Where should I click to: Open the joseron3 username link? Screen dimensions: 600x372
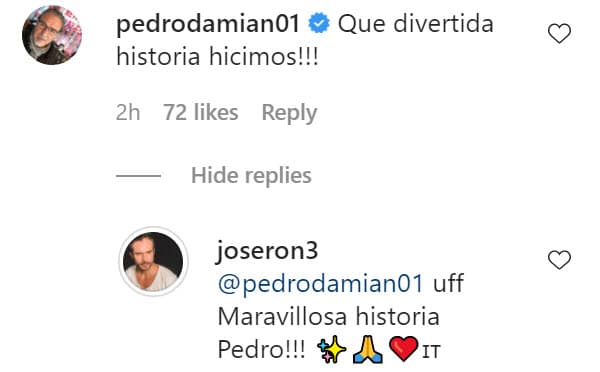267,252
